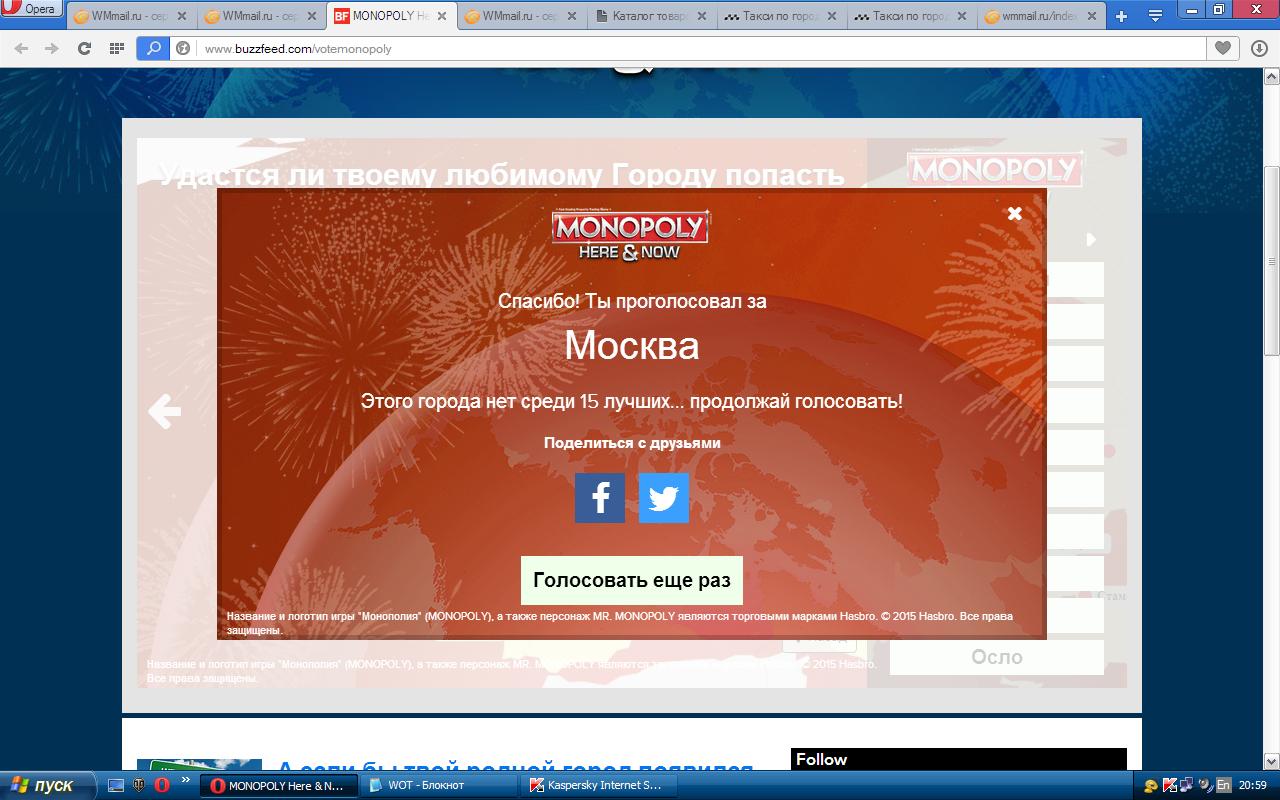Screen dimensions: 1280x800
Task: Activate MONOPOLY Here taskbar button
Action: tap(278, 786)
